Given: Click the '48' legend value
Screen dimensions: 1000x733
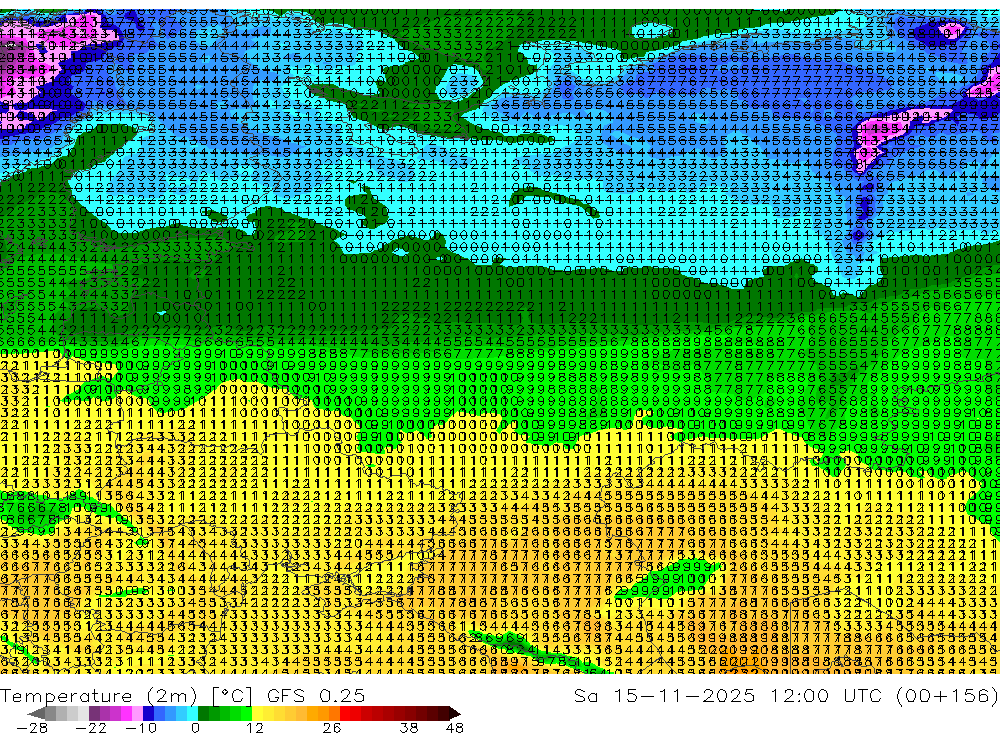Looking at the screenshot, I should [455, 728].
